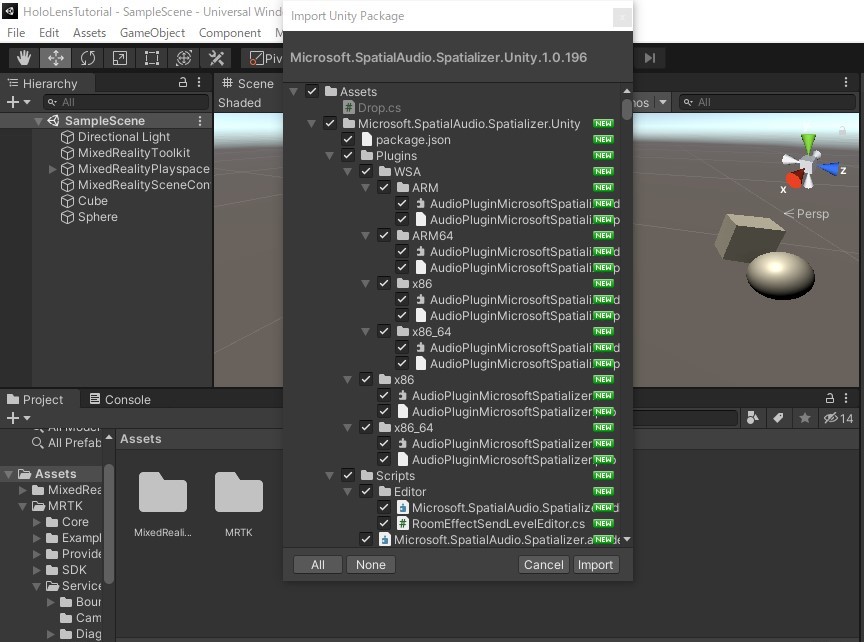The height and width of the screenshot is (642, 864).
Task: Open the File menu
Action: [x=16, y=33]
